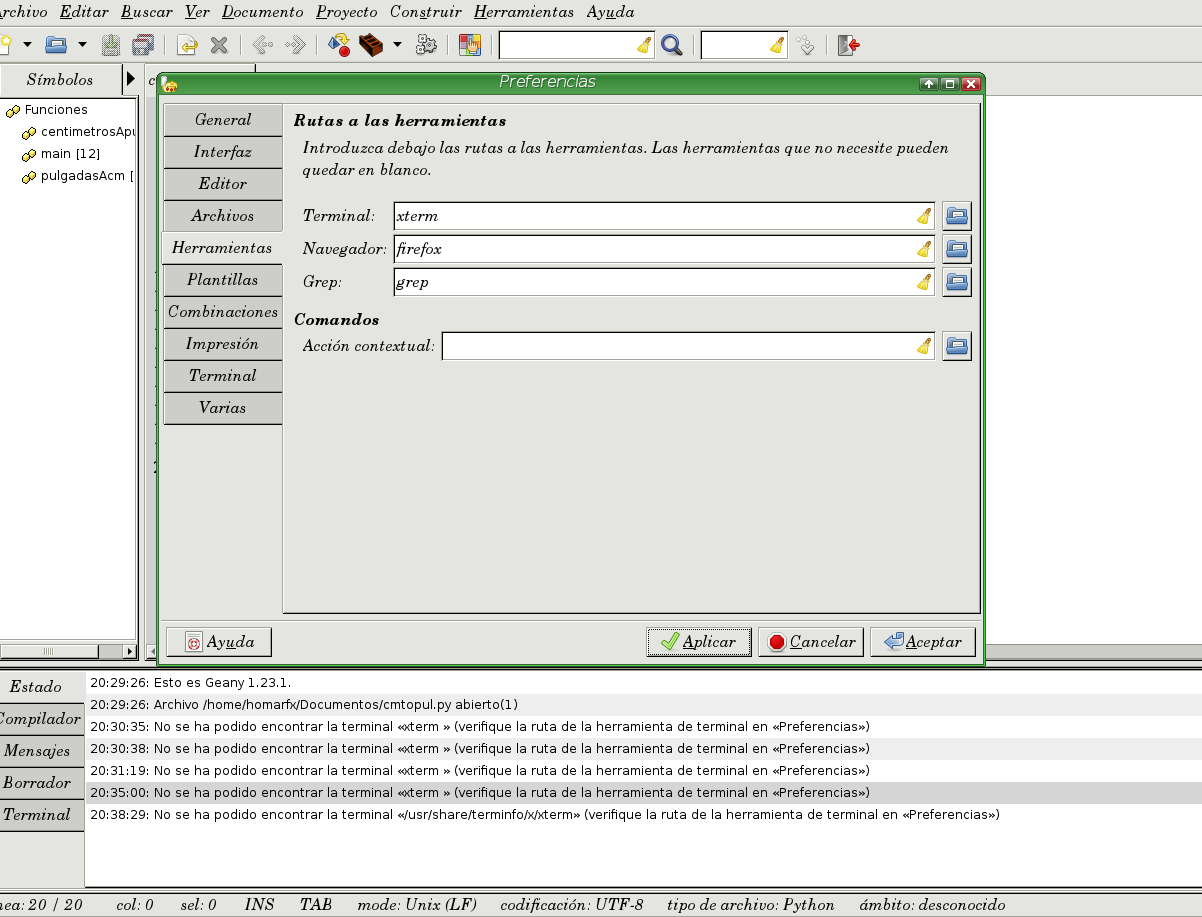The image size is (1202, 917).
Task: Switch to the Combinaciones preferences tab
Action: (x=223, y=312)
